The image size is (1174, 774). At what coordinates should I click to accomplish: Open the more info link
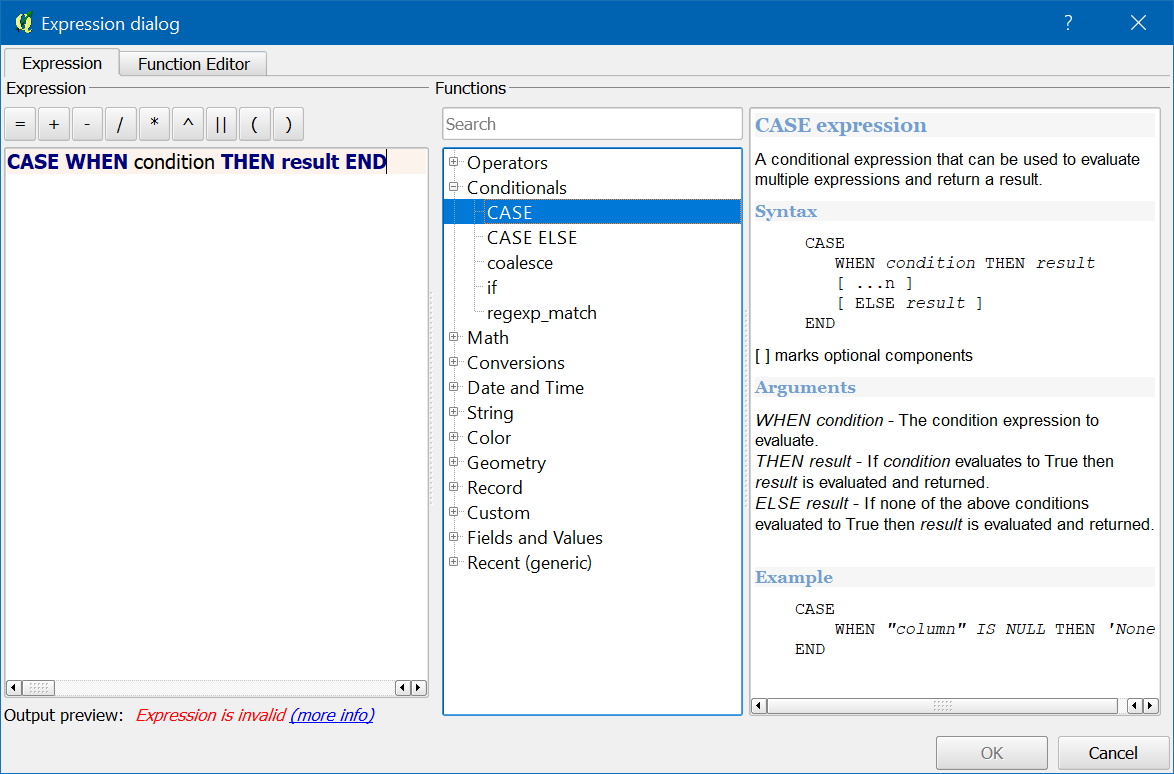[332, 715]
